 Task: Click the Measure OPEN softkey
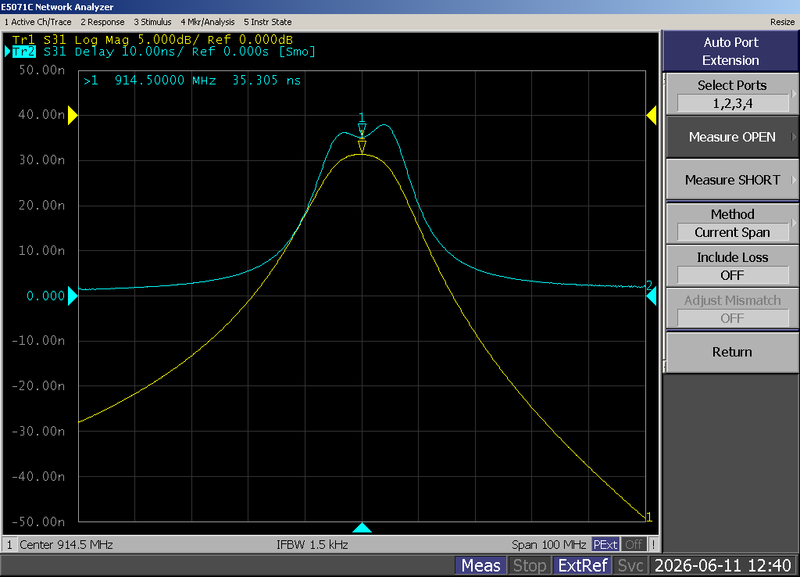click(x=732, y=137)
